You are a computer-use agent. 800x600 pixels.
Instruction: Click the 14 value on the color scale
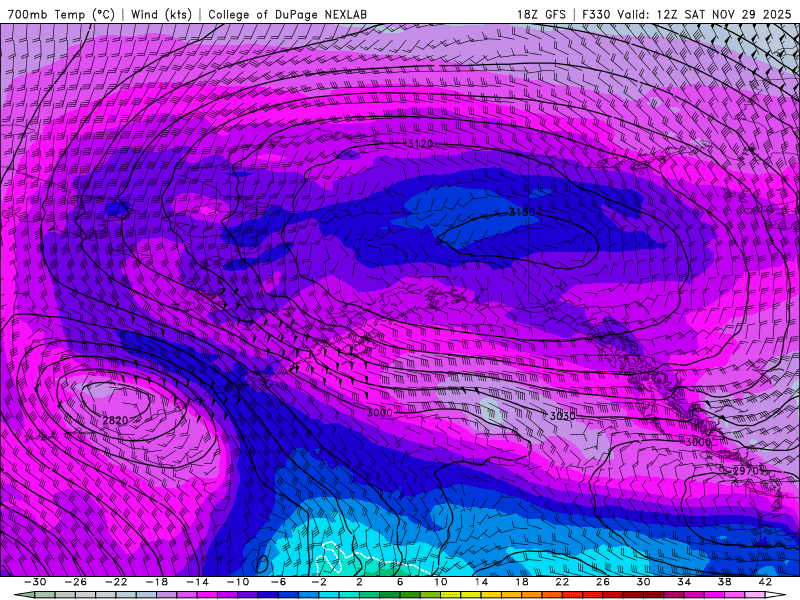[x=481, y=582]
